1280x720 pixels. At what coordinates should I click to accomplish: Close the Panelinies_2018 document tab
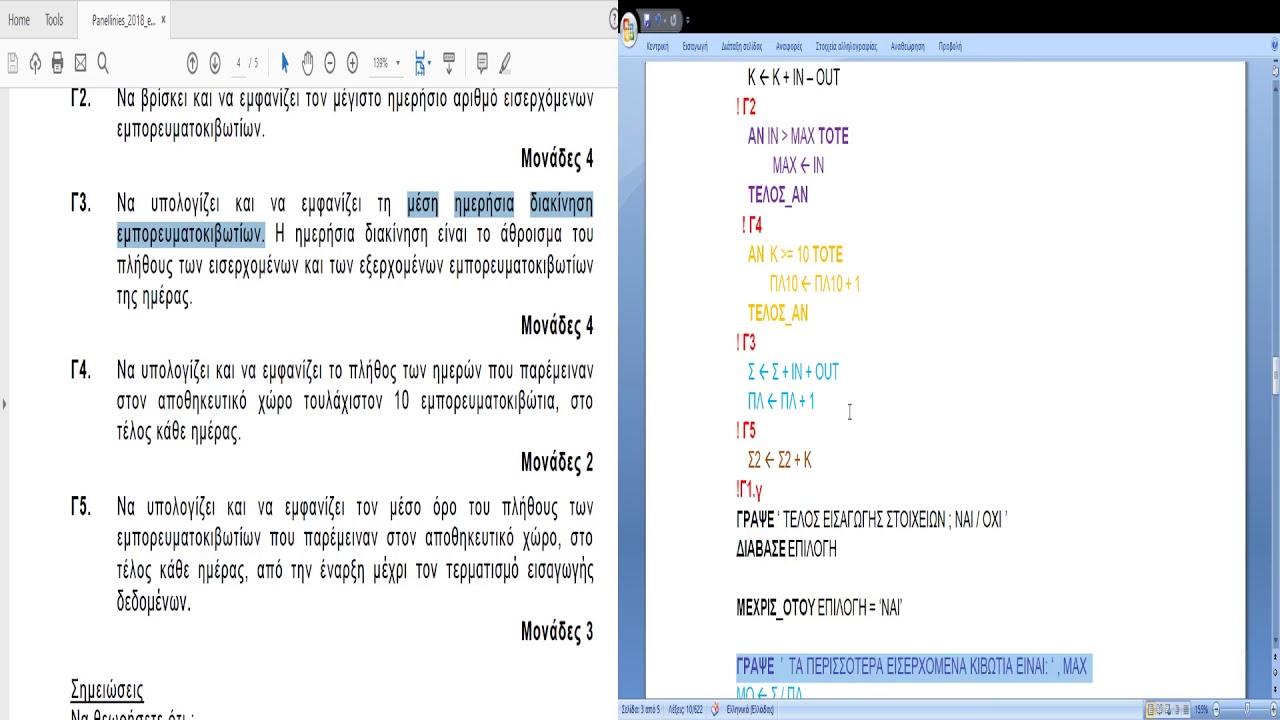[163, 20]
